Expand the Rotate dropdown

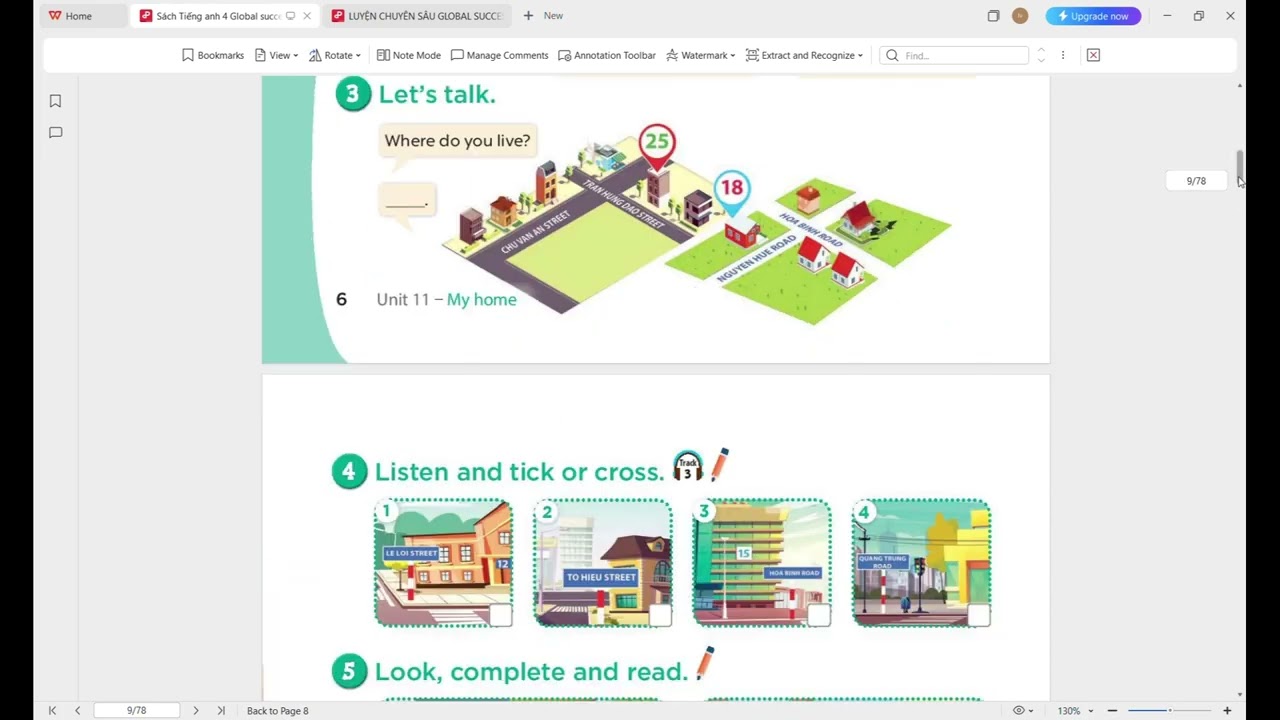[x=335, y=56]
